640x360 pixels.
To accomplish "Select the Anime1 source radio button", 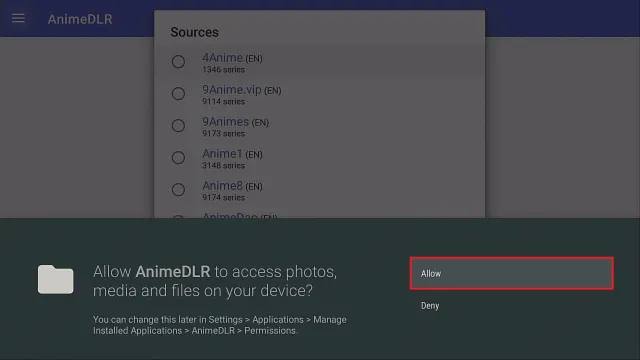I will (178, 158).
